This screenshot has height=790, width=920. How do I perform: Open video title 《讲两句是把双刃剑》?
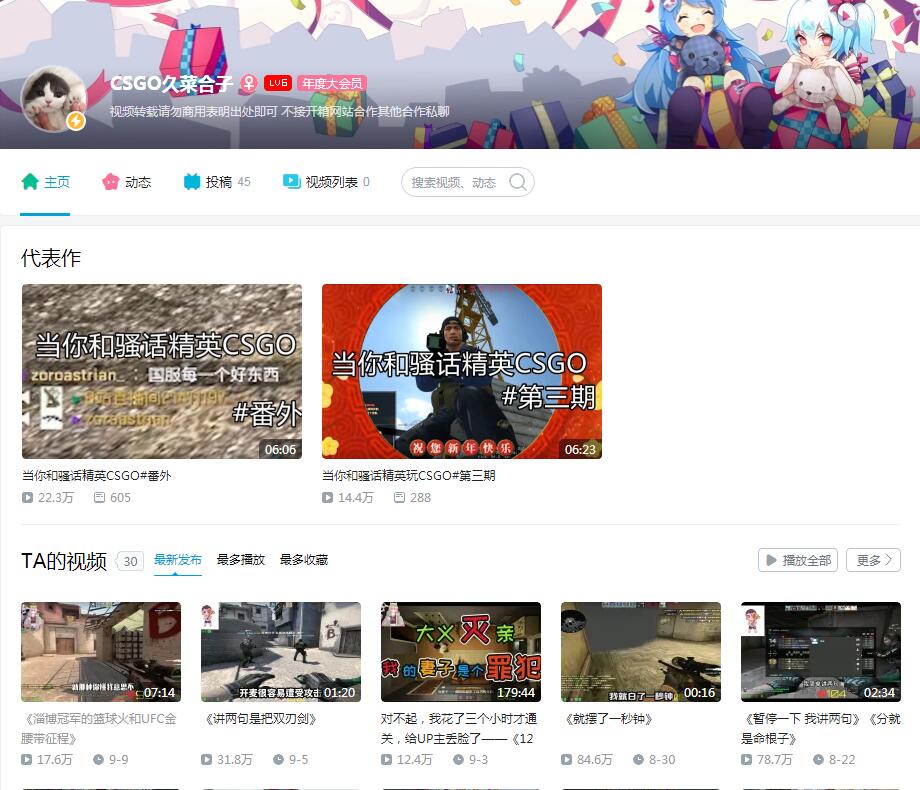click(x=259, y=719)
